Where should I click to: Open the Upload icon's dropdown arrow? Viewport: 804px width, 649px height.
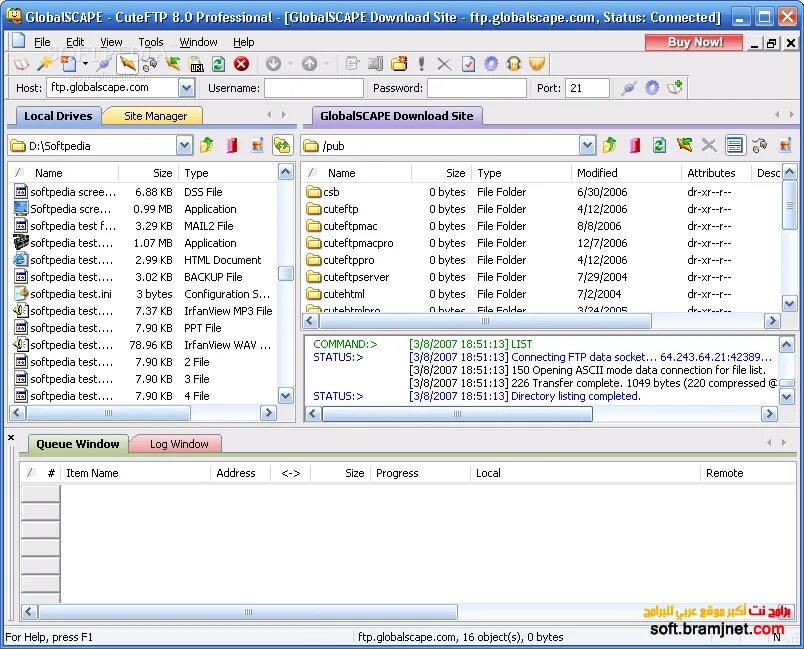(326, 64)
